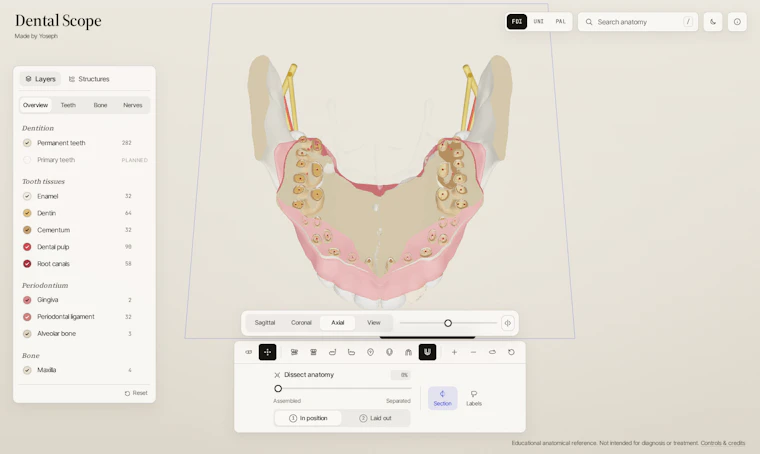Toggle Dental pulp layer checkbox
The image size is (760, 454).
tap(27, 247)
